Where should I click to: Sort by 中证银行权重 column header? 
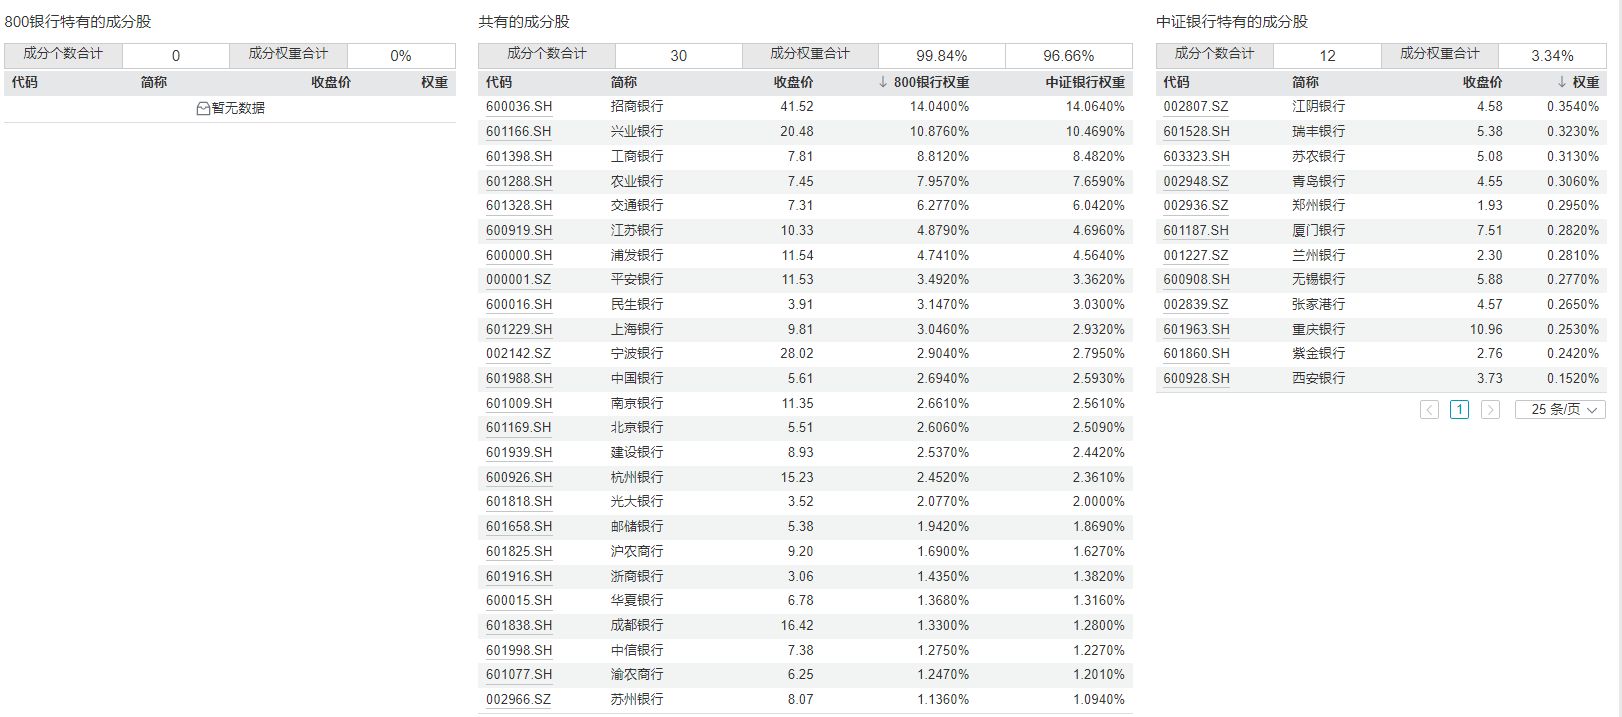click(x=1085, y=82)
